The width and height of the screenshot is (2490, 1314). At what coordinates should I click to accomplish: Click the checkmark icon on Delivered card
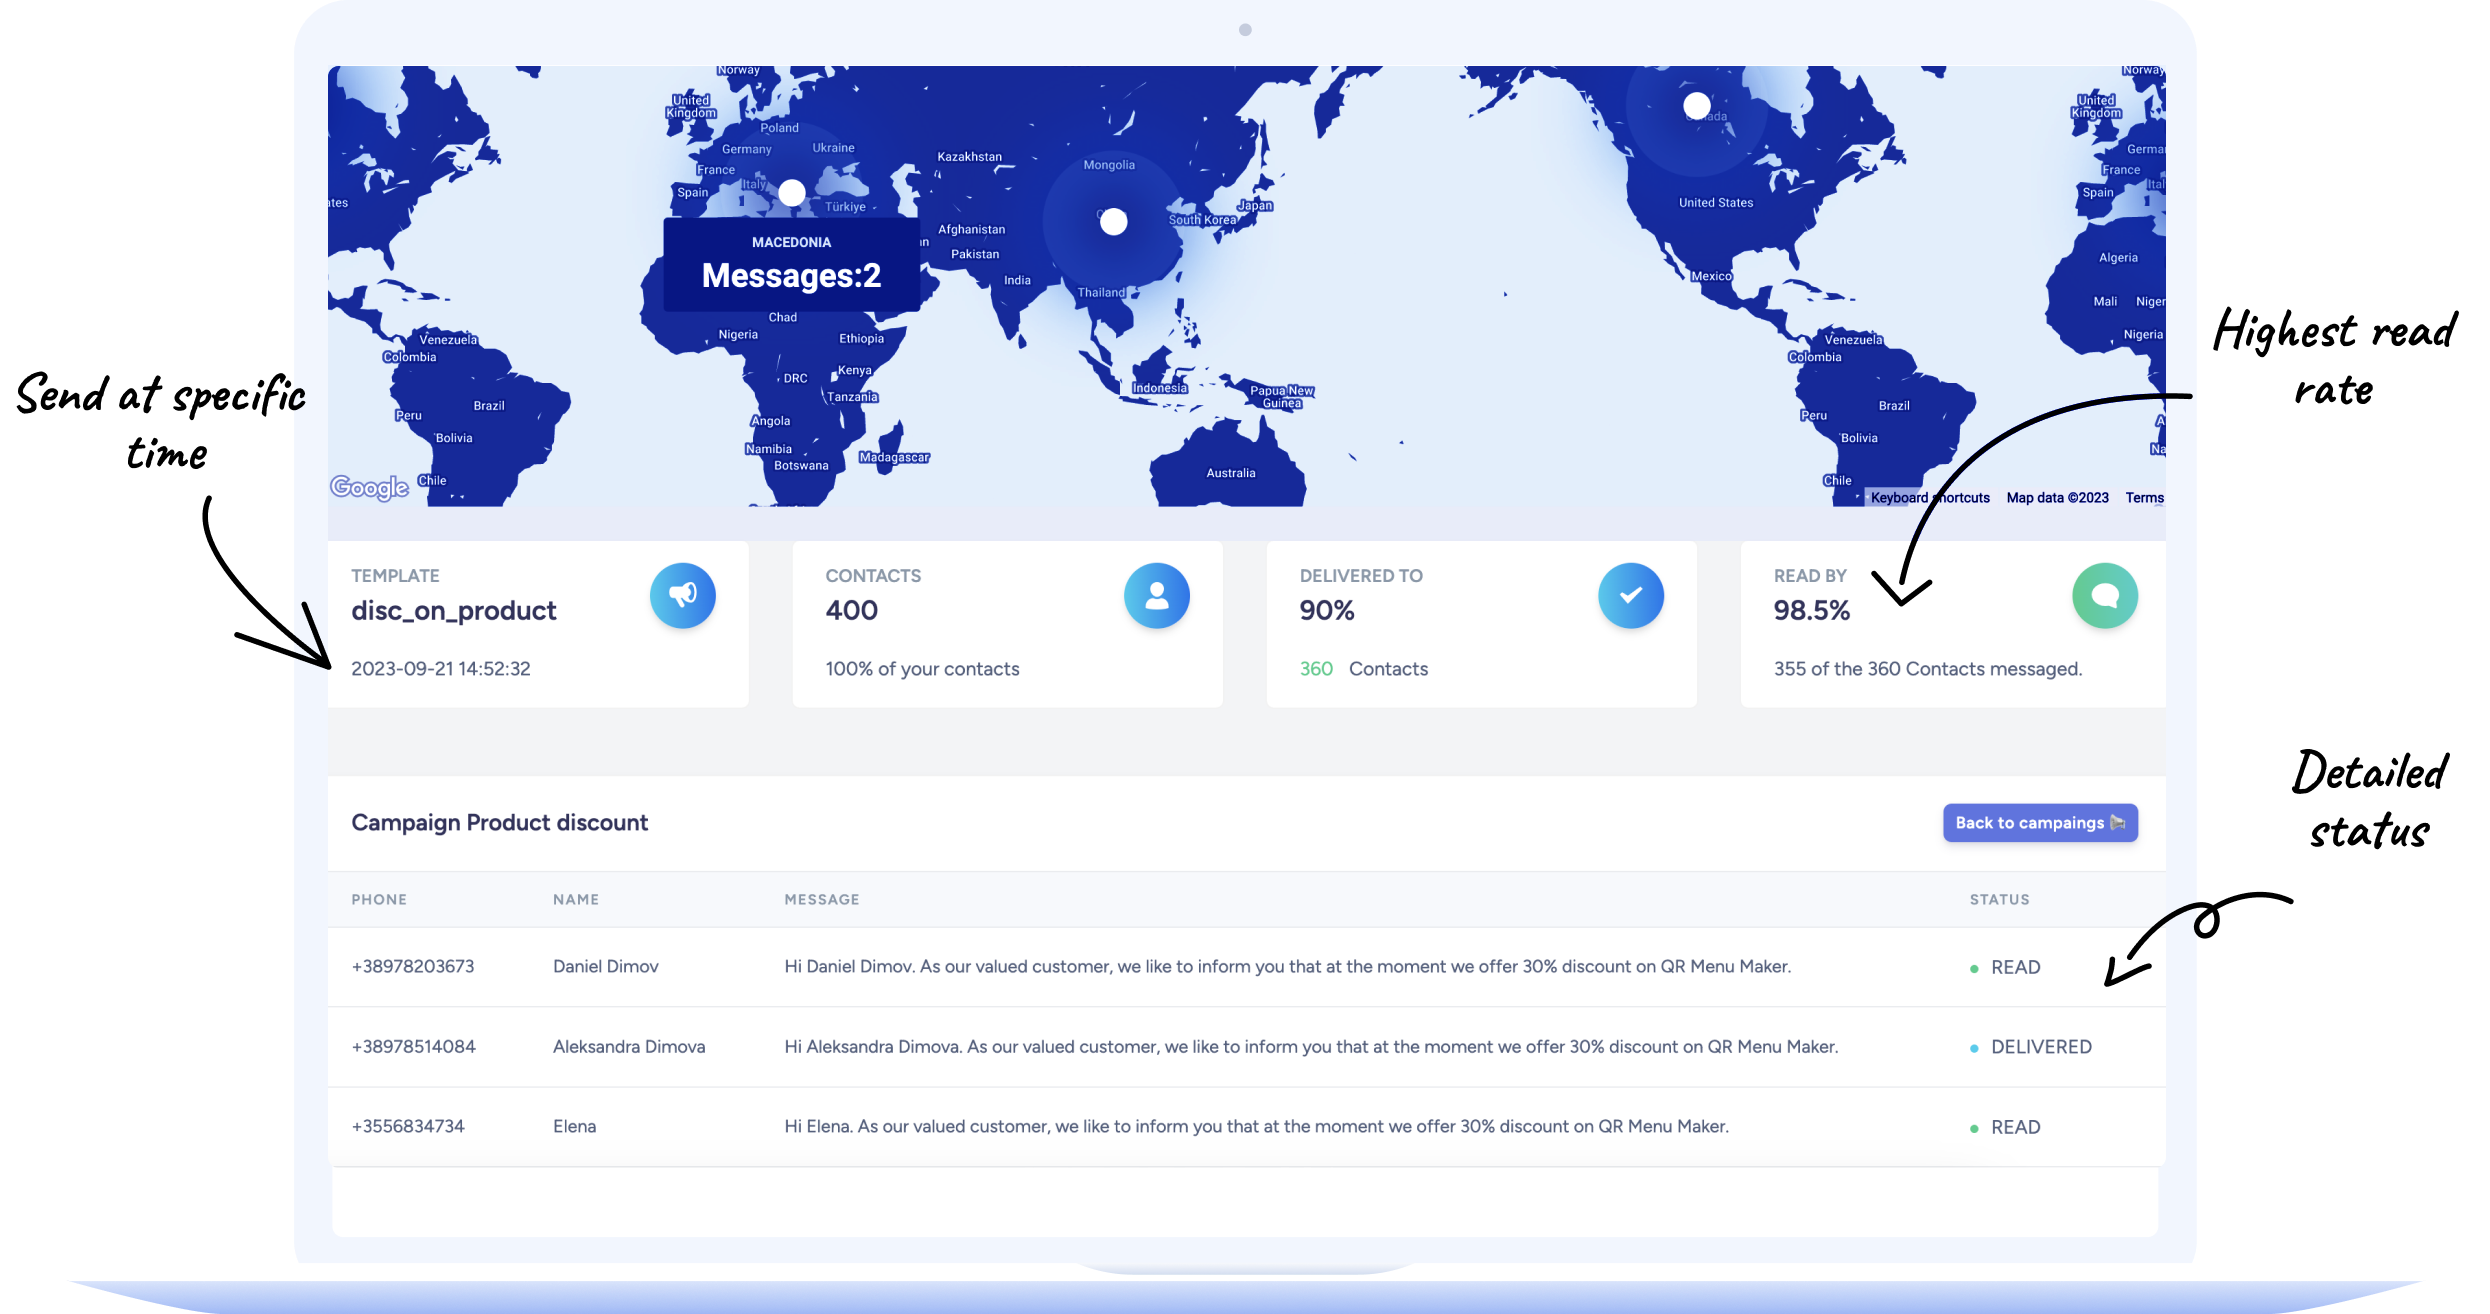1631,596
